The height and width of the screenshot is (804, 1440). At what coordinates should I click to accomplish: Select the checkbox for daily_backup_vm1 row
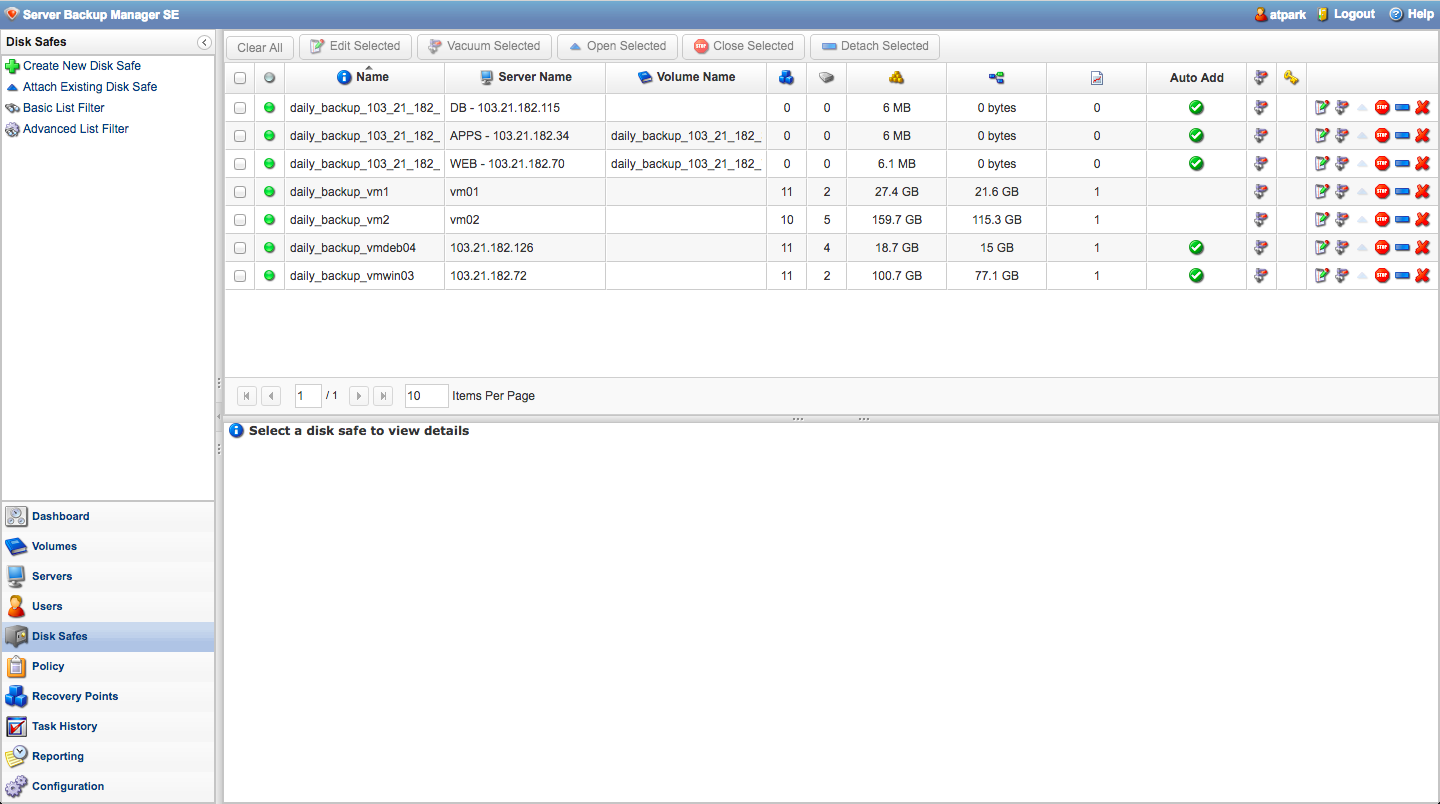(x=240, y=192)
